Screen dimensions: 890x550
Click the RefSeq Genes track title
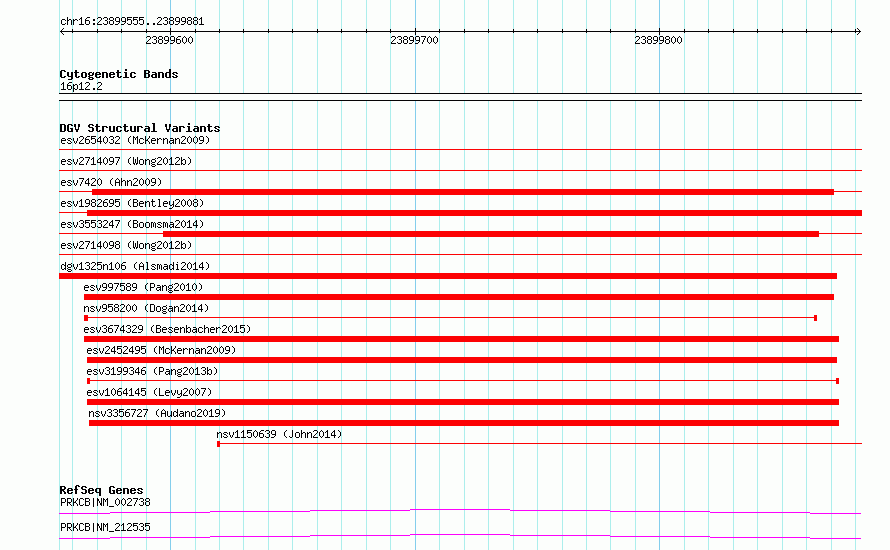(101, 490)
